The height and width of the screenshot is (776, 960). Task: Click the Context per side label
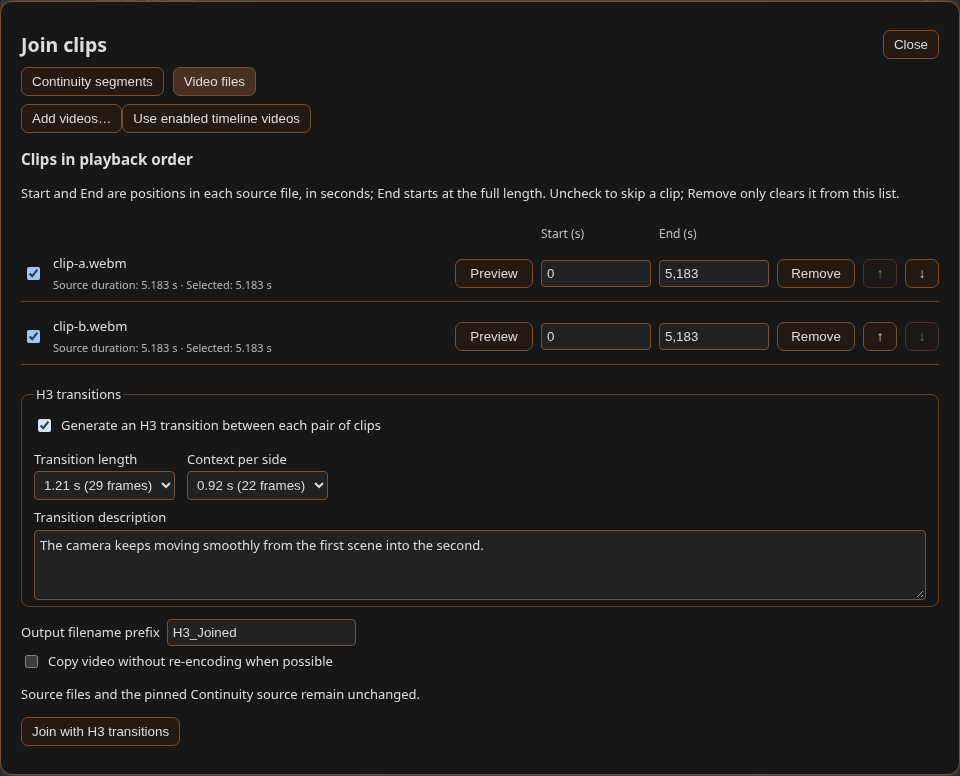[x=237, y=459]
